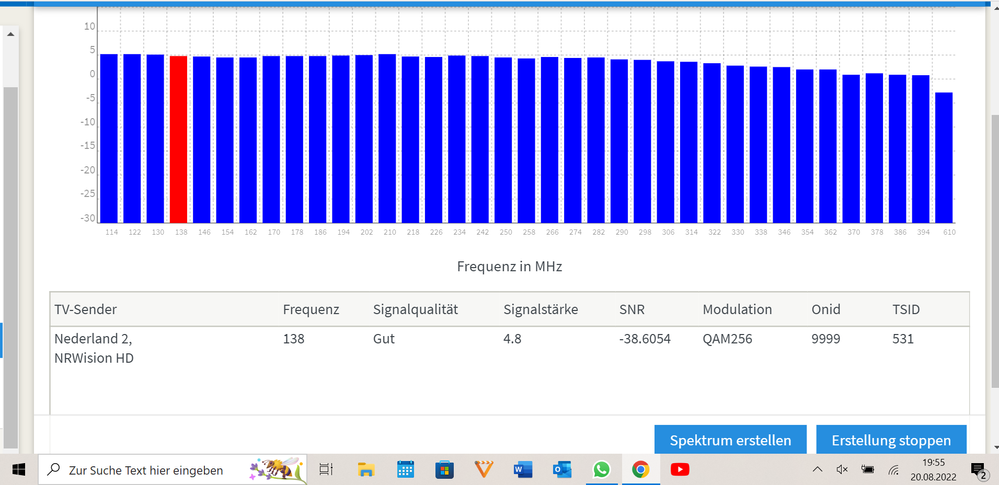
Task: Click the signal strength value 4.8
Action: 512,339
